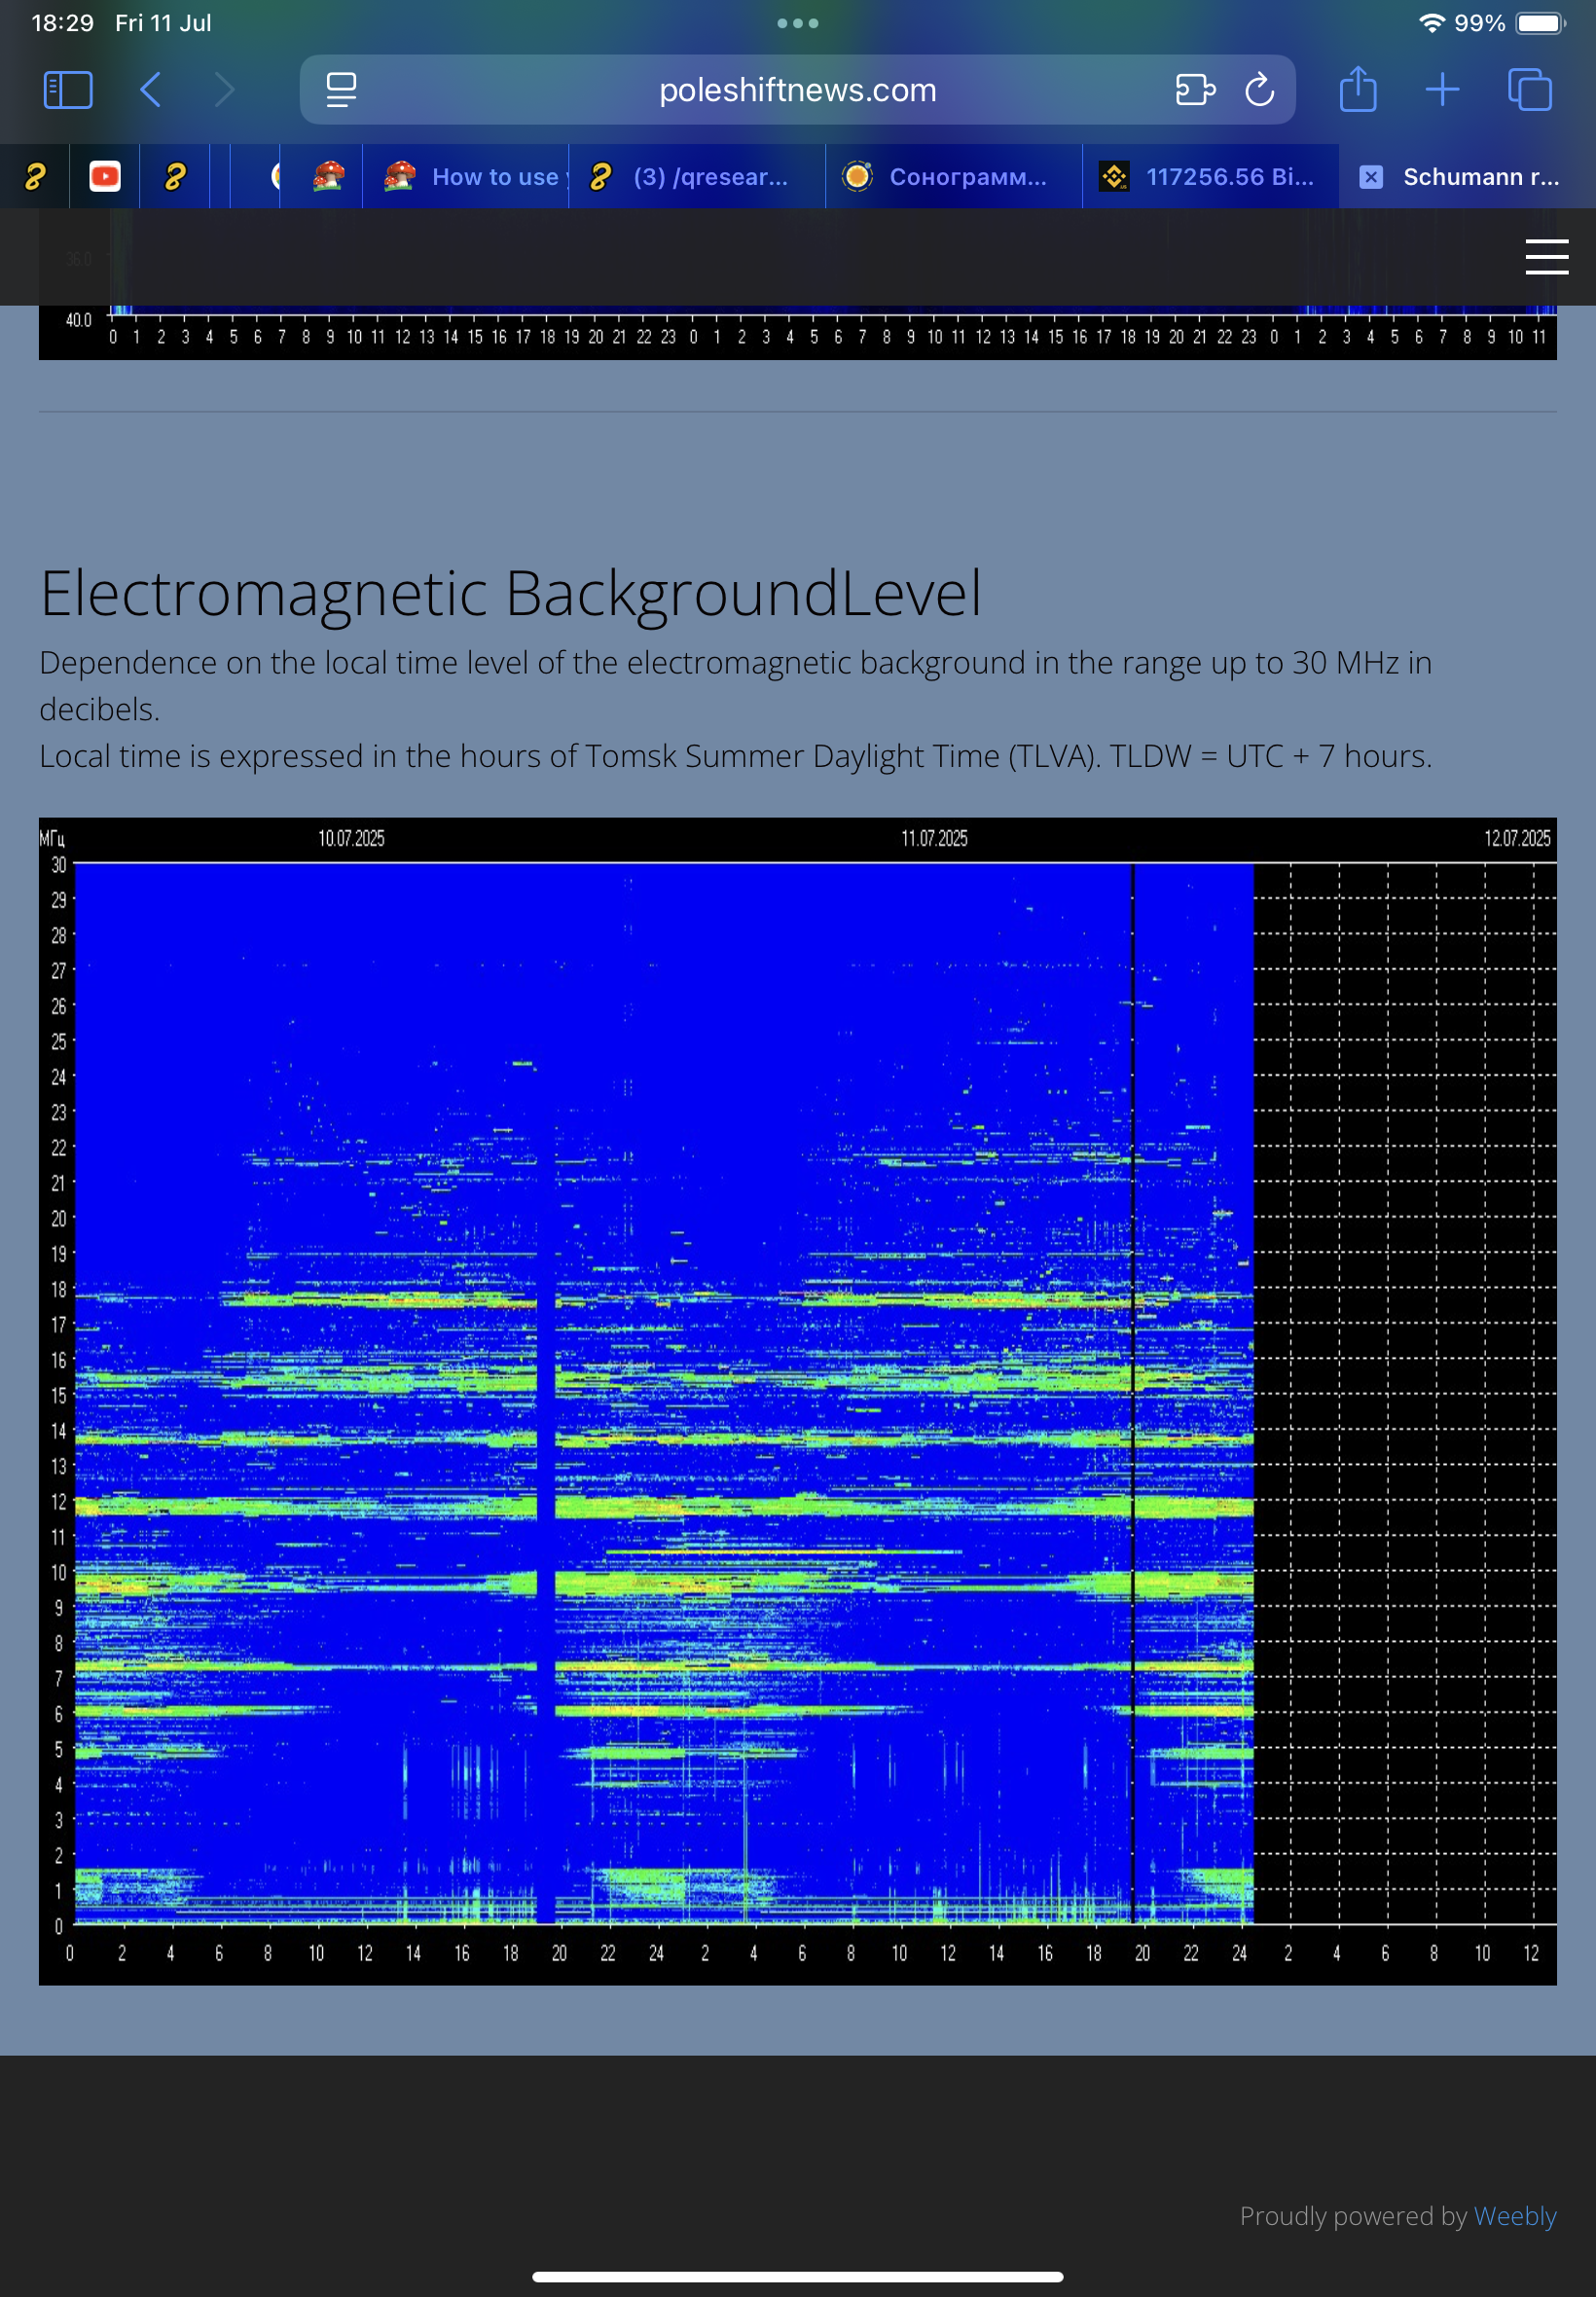Reload the poleshiftnews.com page
The image size is (1596, 2297).
pos(1260,90)
